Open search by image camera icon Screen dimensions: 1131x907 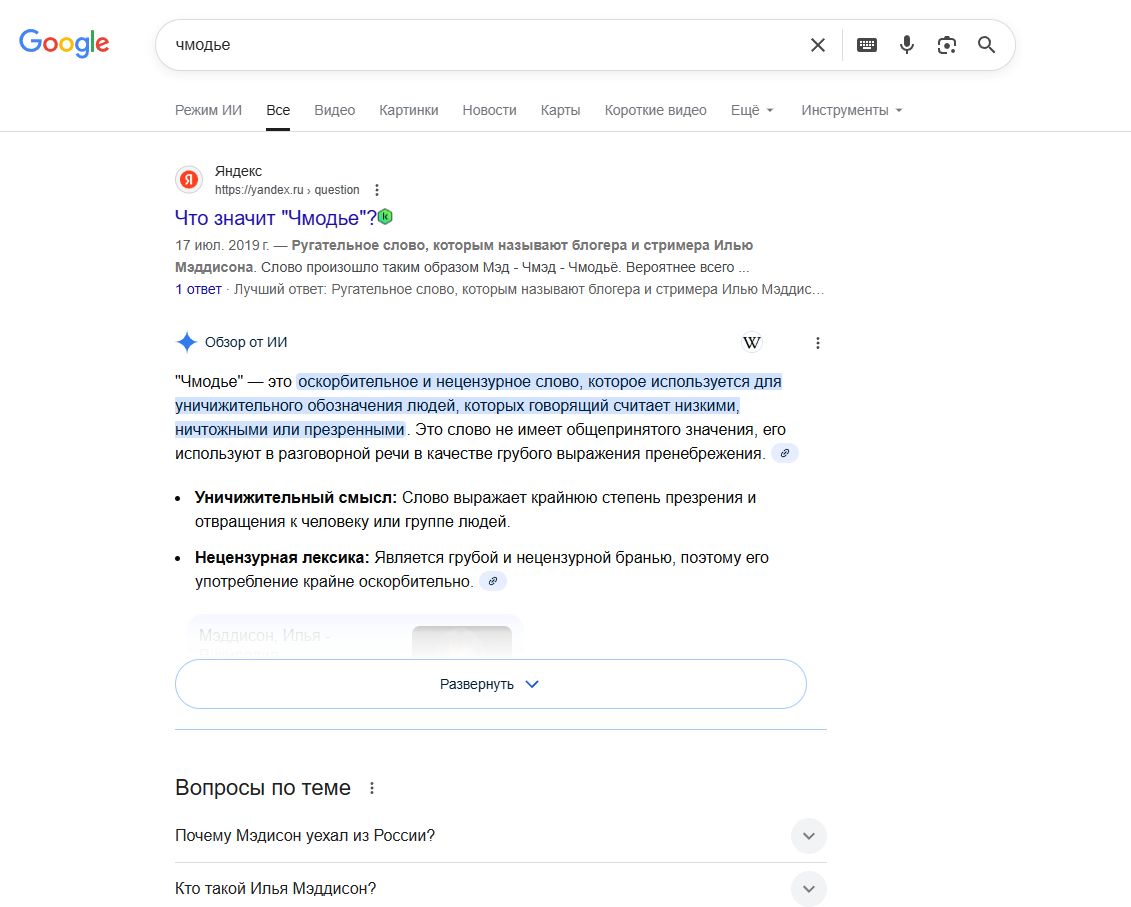pos(946,45)
